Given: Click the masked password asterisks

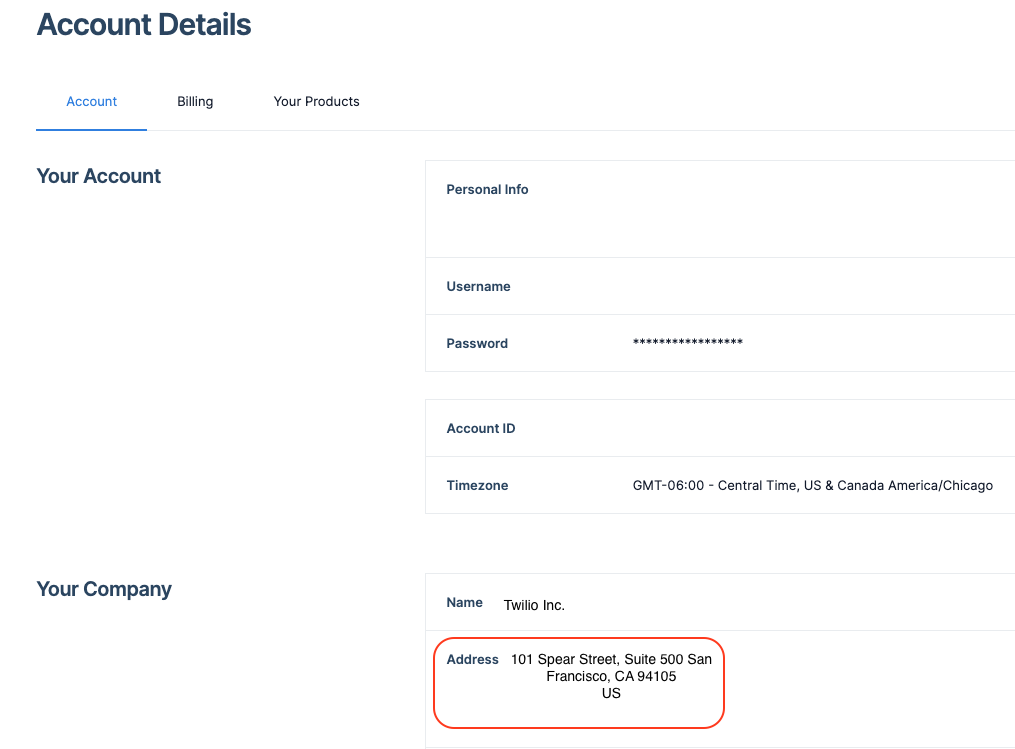Looking at the screenshot, I should coord(687,344).
